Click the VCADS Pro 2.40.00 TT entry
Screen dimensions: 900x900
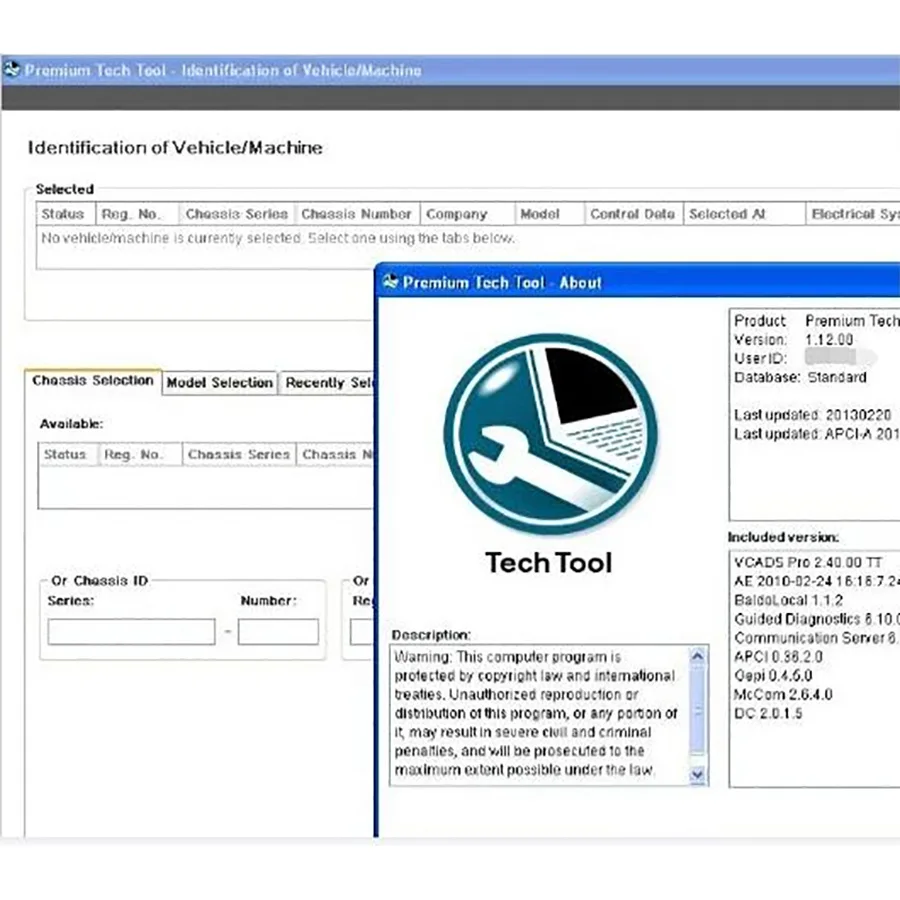tap(808, 562)
